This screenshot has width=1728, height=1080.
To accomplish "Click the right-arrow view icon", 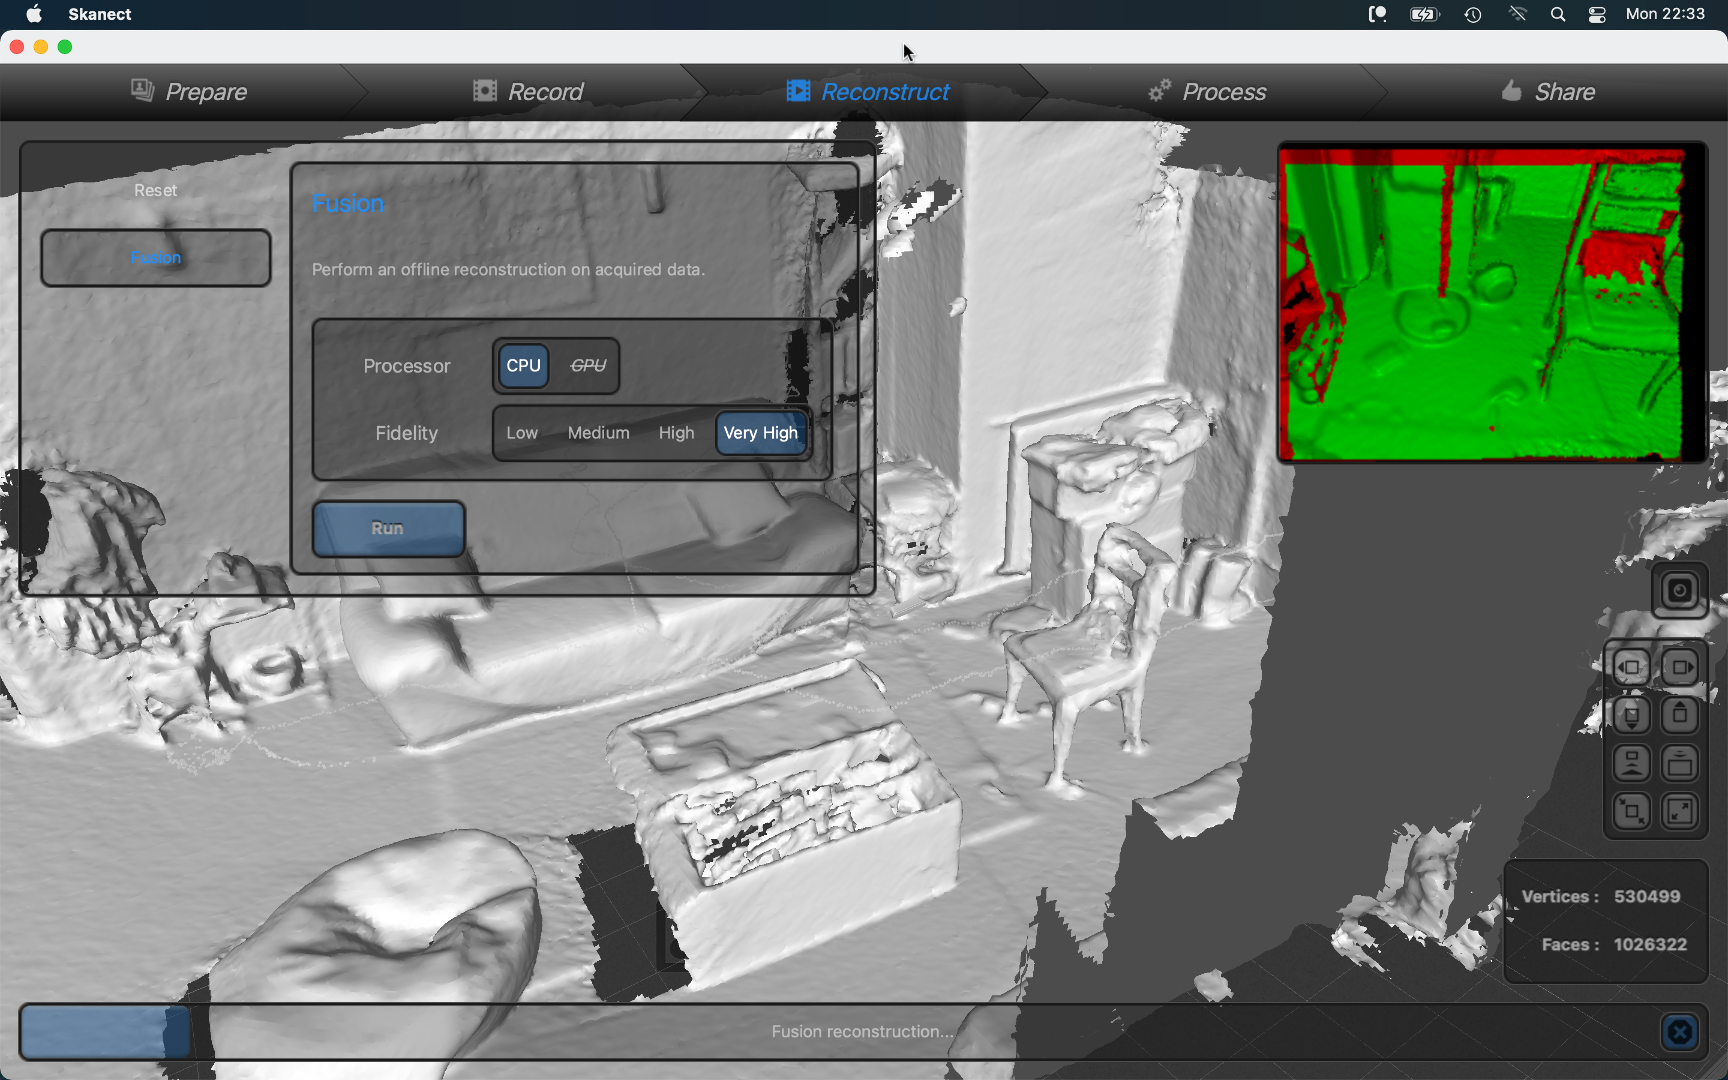I will [x=1680, y=667].
